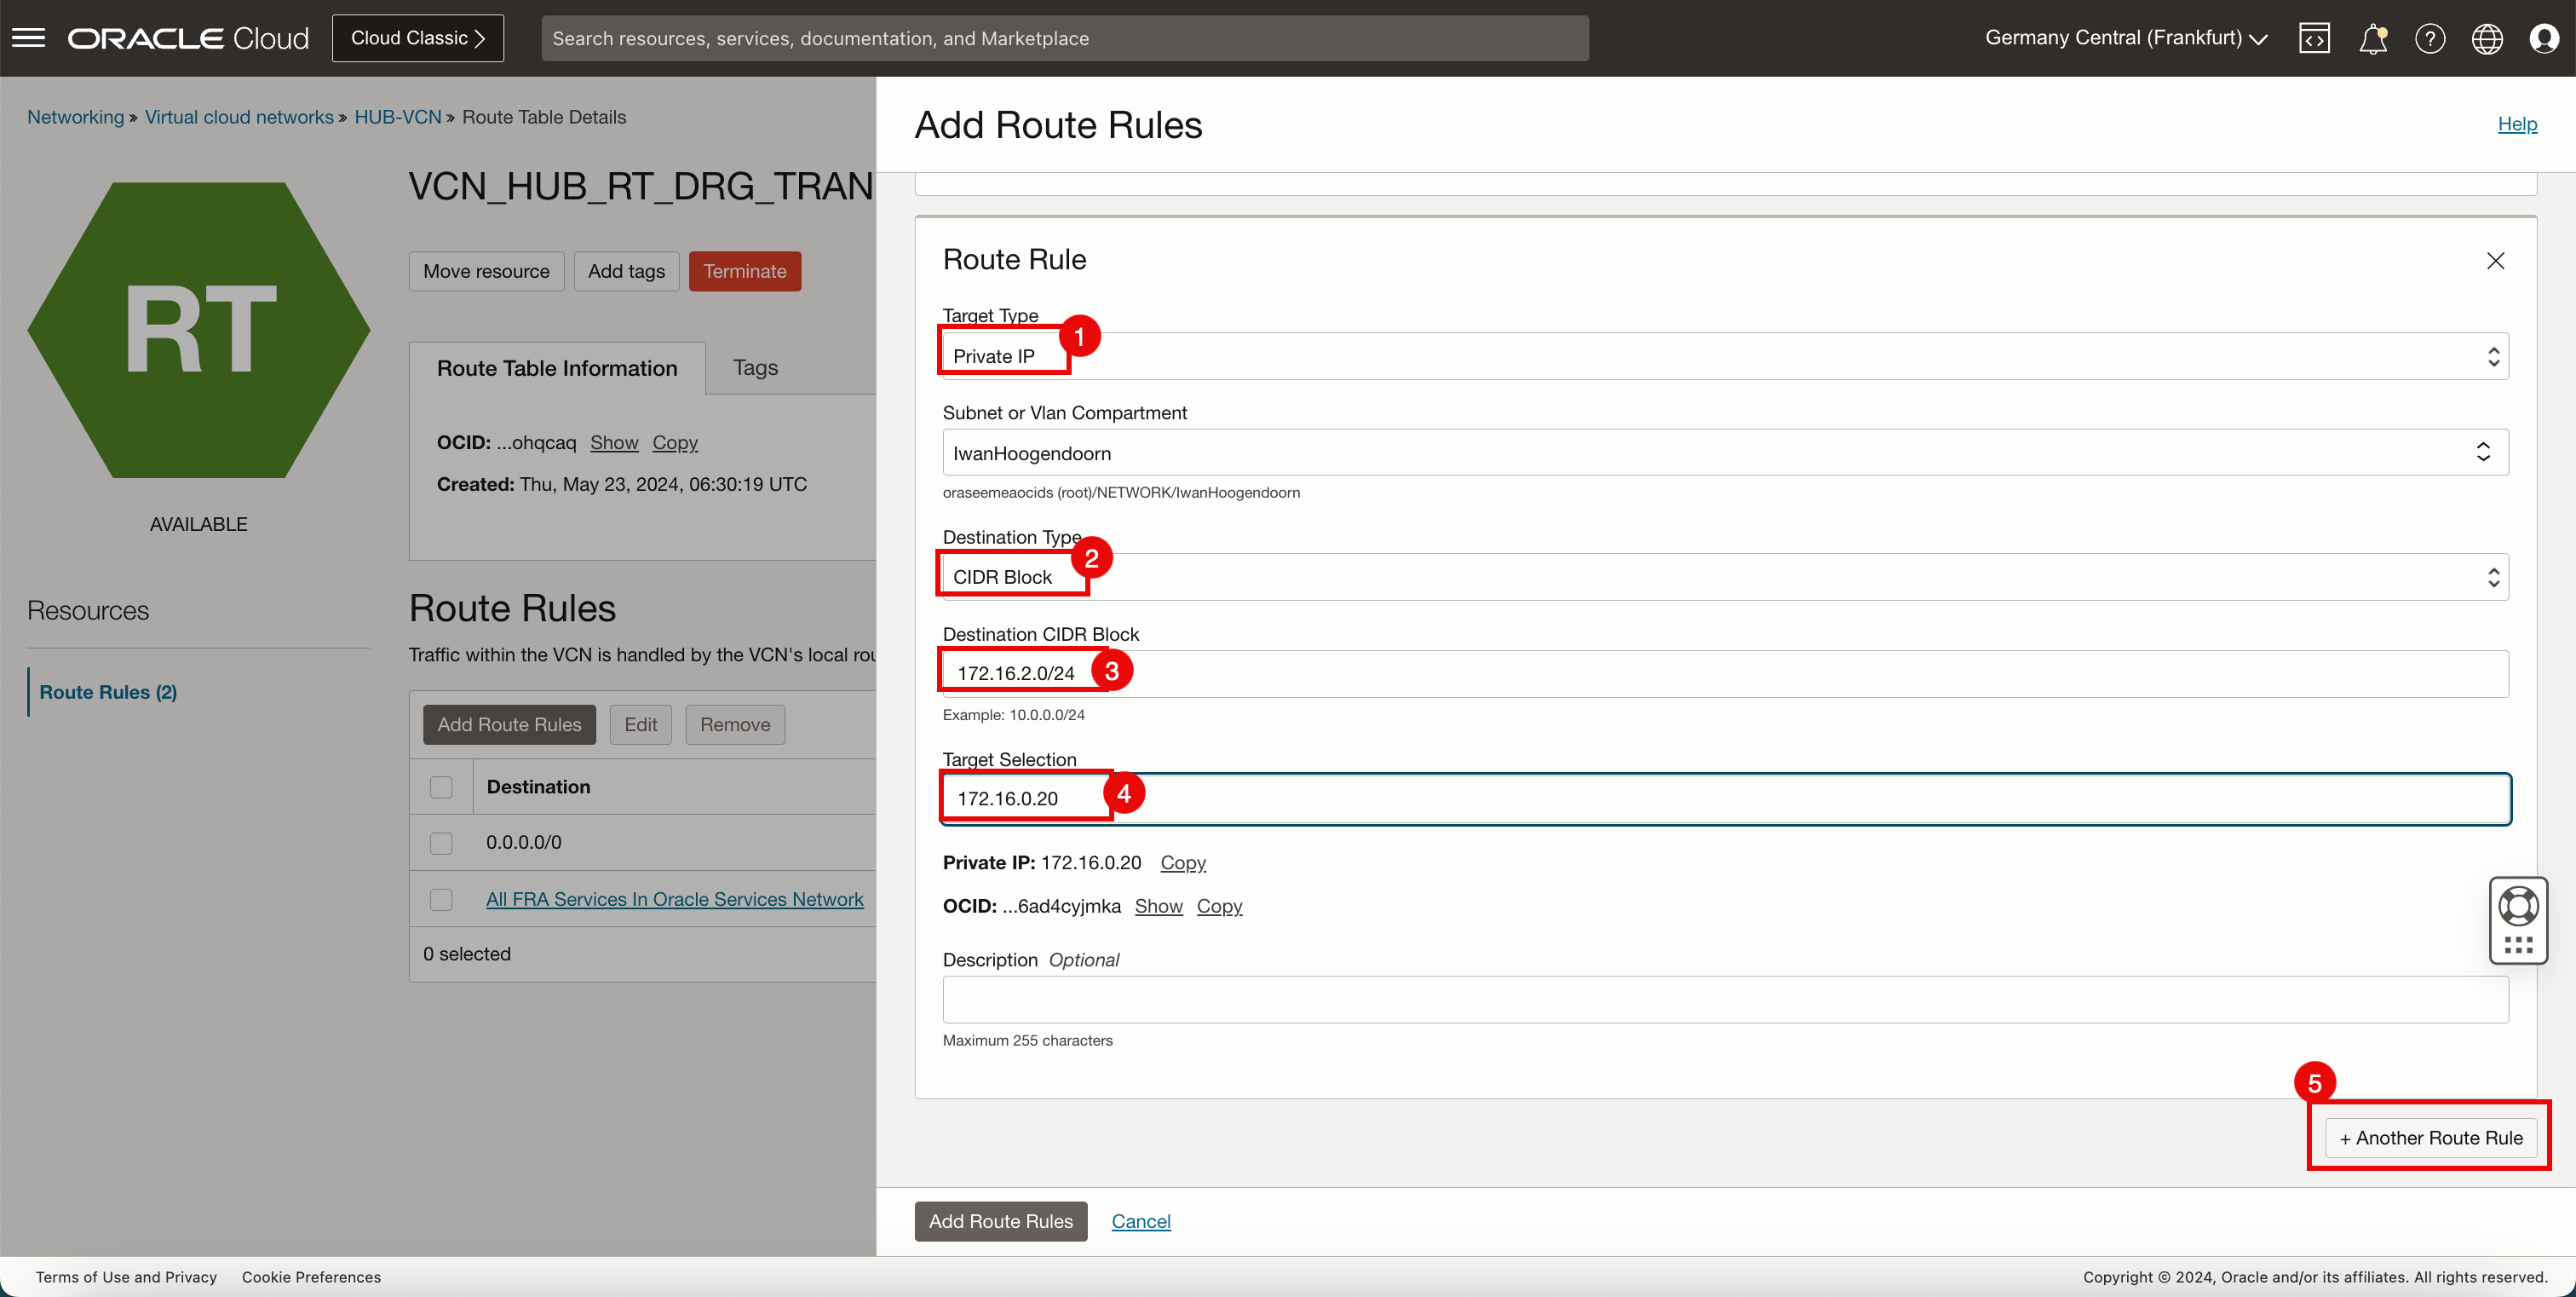
Task: Click the Cloud Shell terminal icon
Action: [x=2314, y=37]
